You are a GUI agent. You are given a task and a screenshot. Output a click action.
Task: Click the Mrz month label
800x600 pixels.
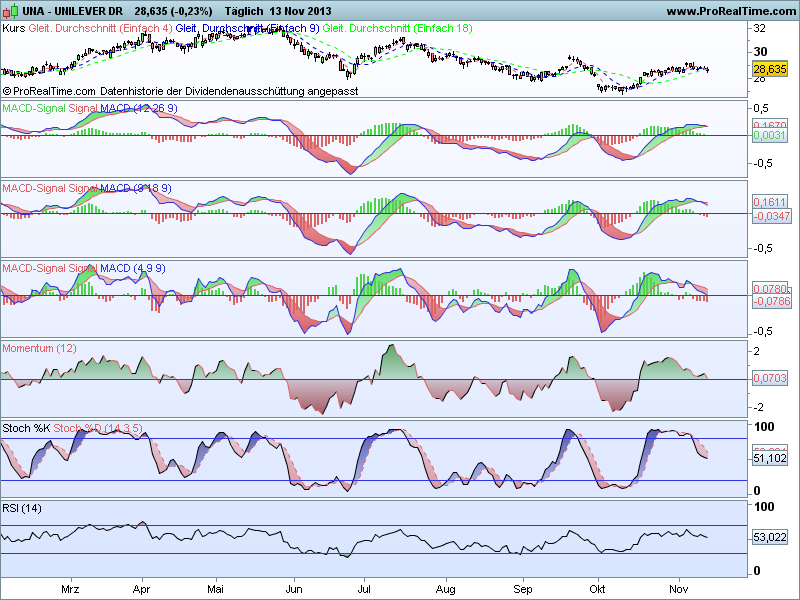(70, 589)
